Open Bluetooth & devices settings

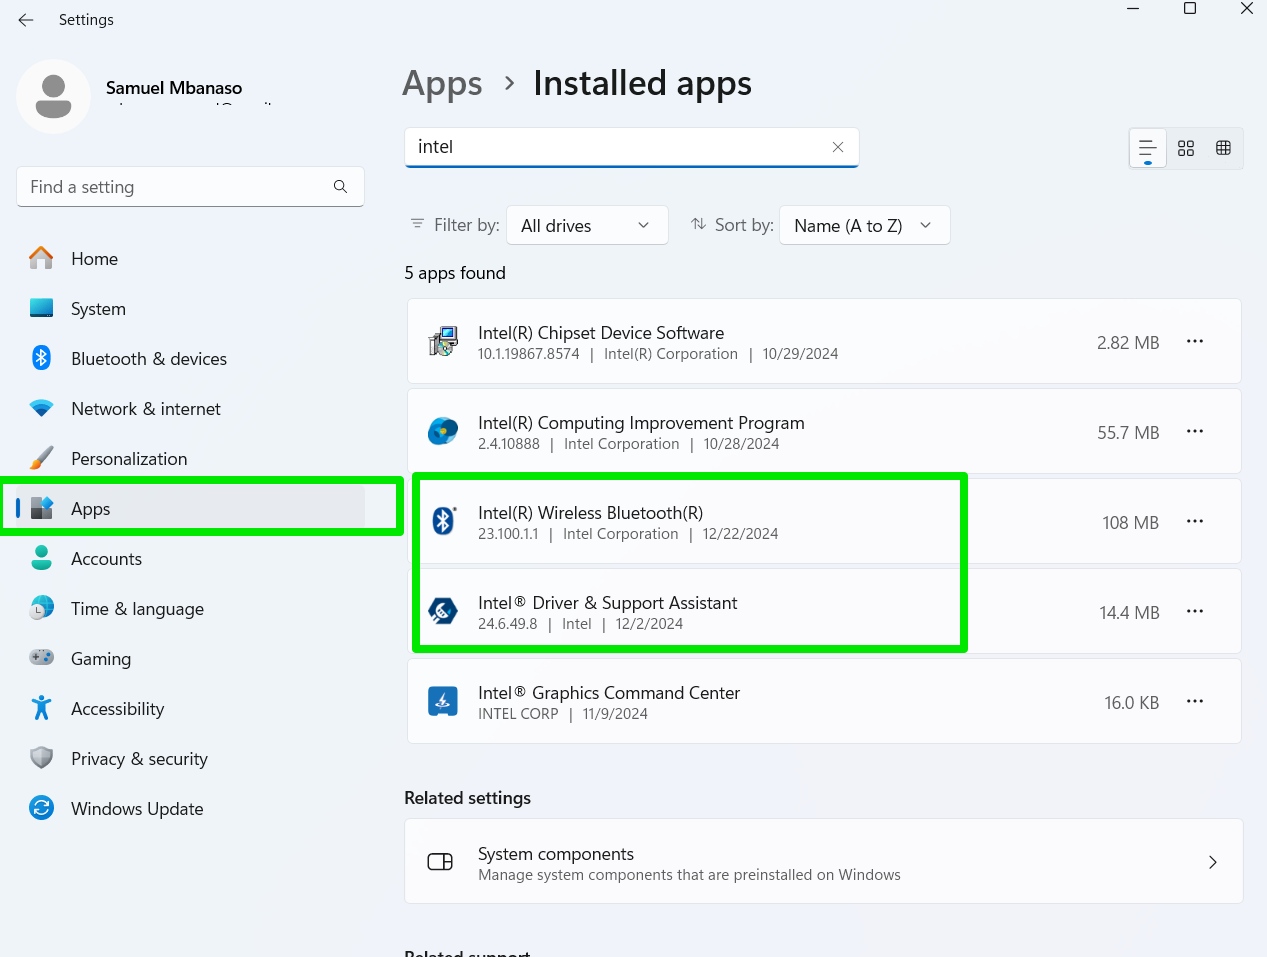[x=190, y=359]
